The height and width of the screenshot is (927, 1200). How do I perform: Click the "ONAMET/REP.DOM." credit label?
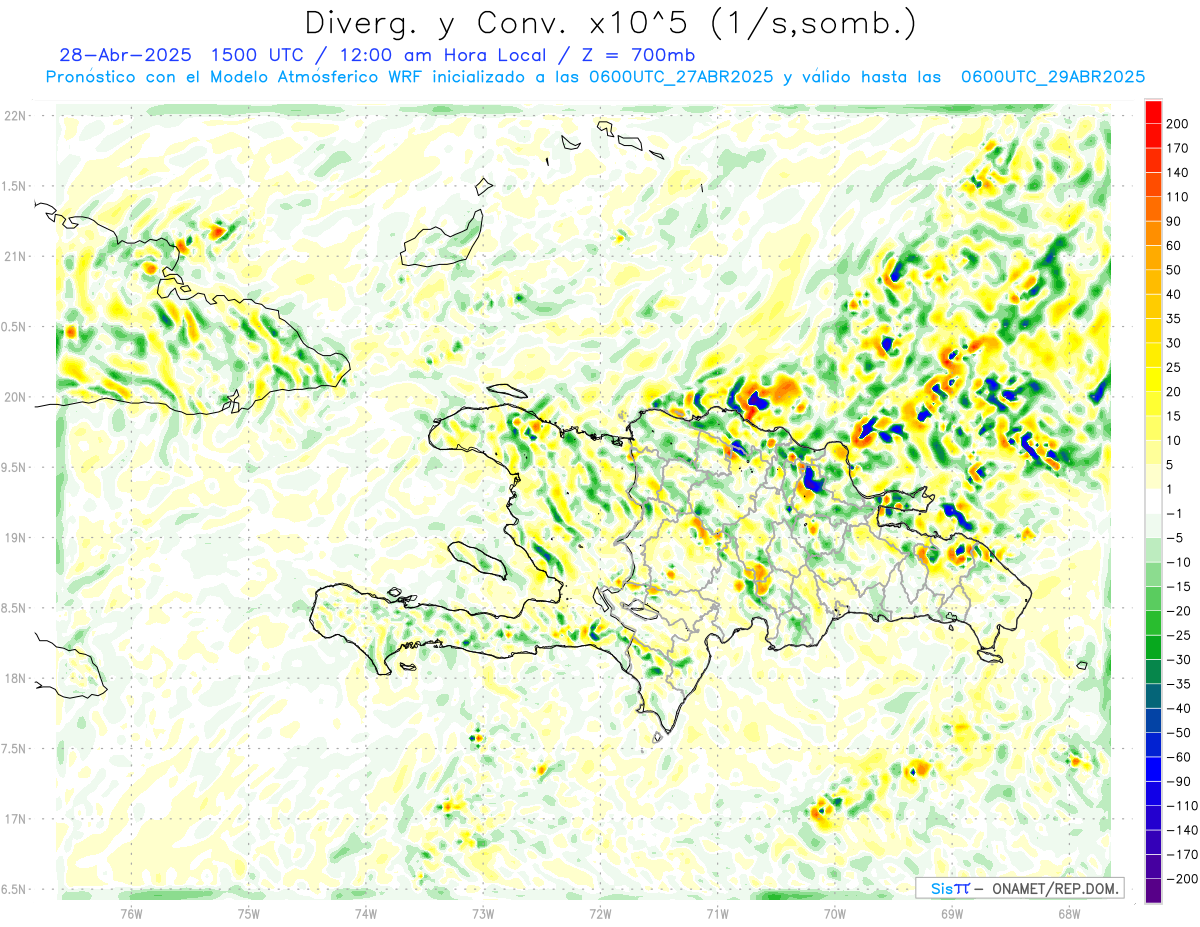click(1055, 889)
